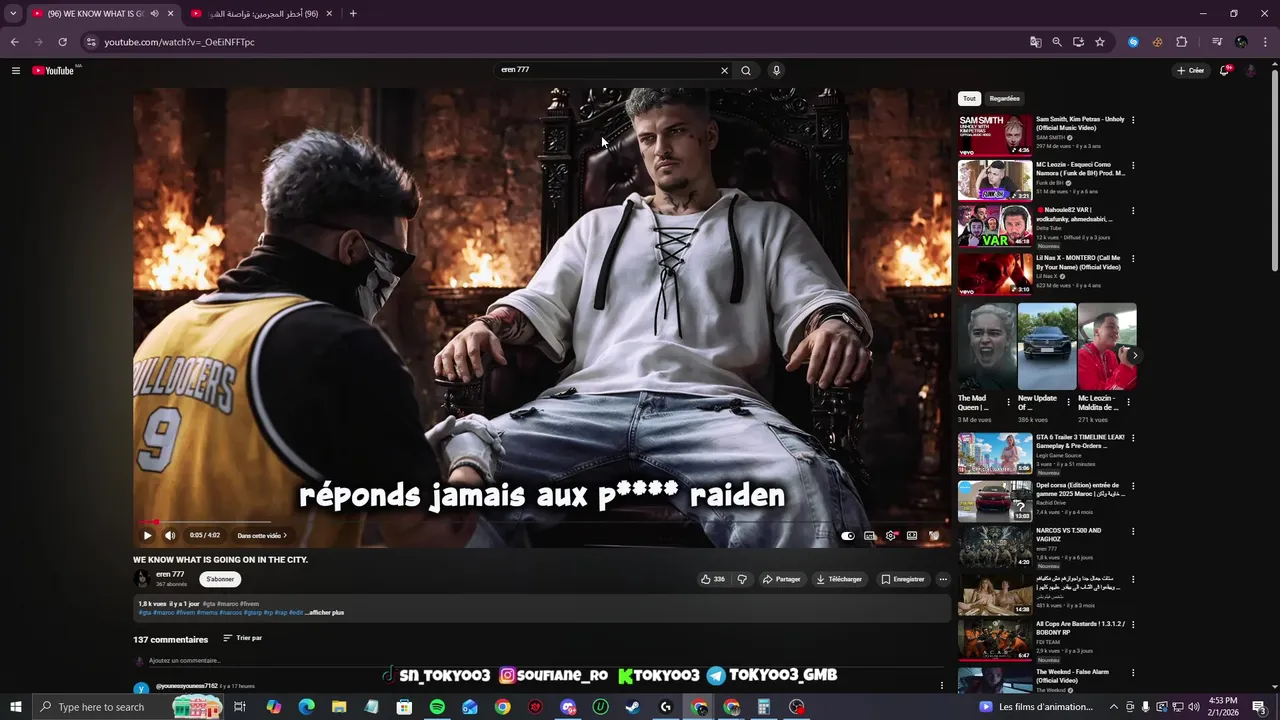Screen dimensions: 1280x720
Task: Toggle subtitles in the video player
Action: [870, 536]
